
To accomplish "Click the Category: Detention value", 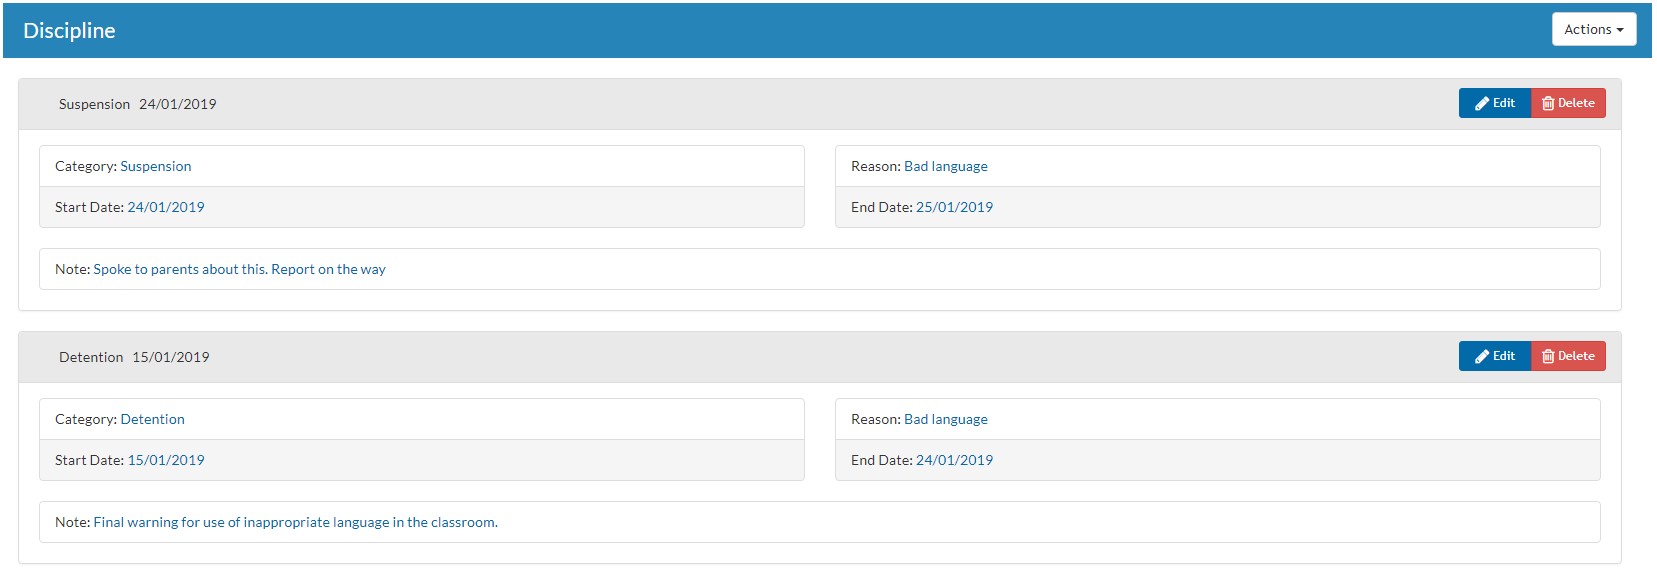I will click(152, 419).
